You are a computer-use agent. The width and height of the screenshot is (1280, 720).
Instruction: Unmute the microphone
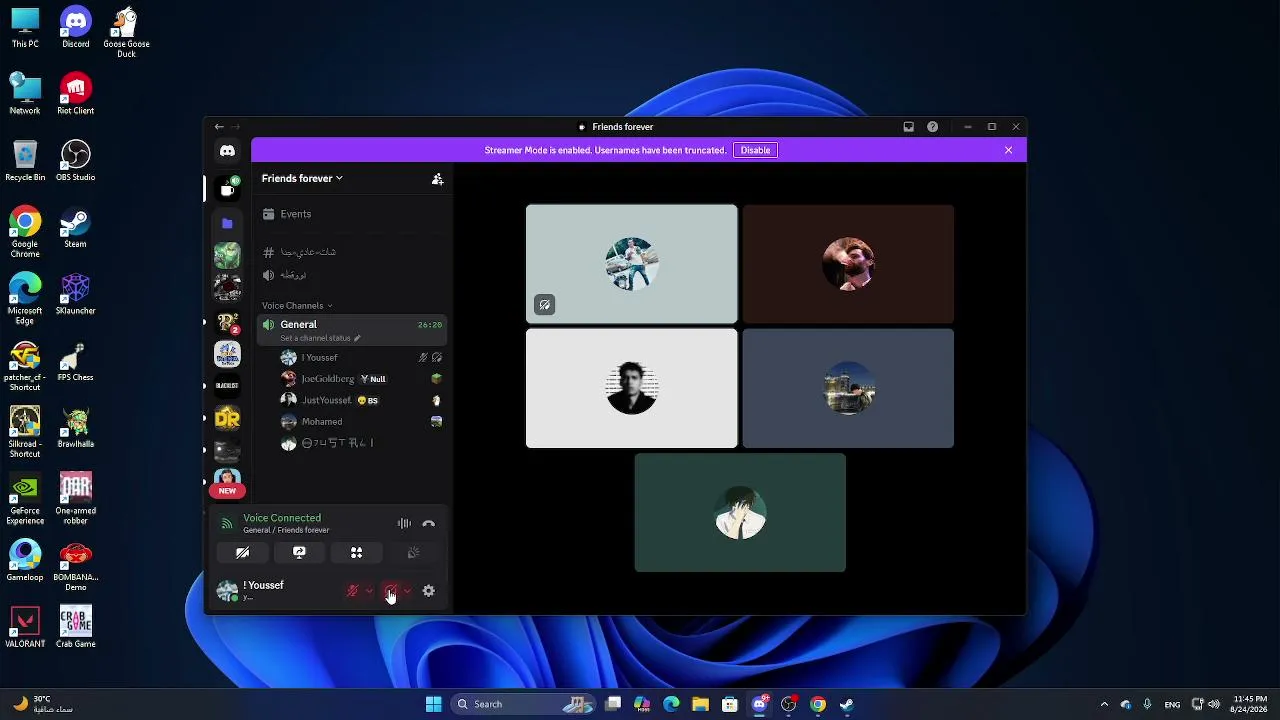point(352,591)
